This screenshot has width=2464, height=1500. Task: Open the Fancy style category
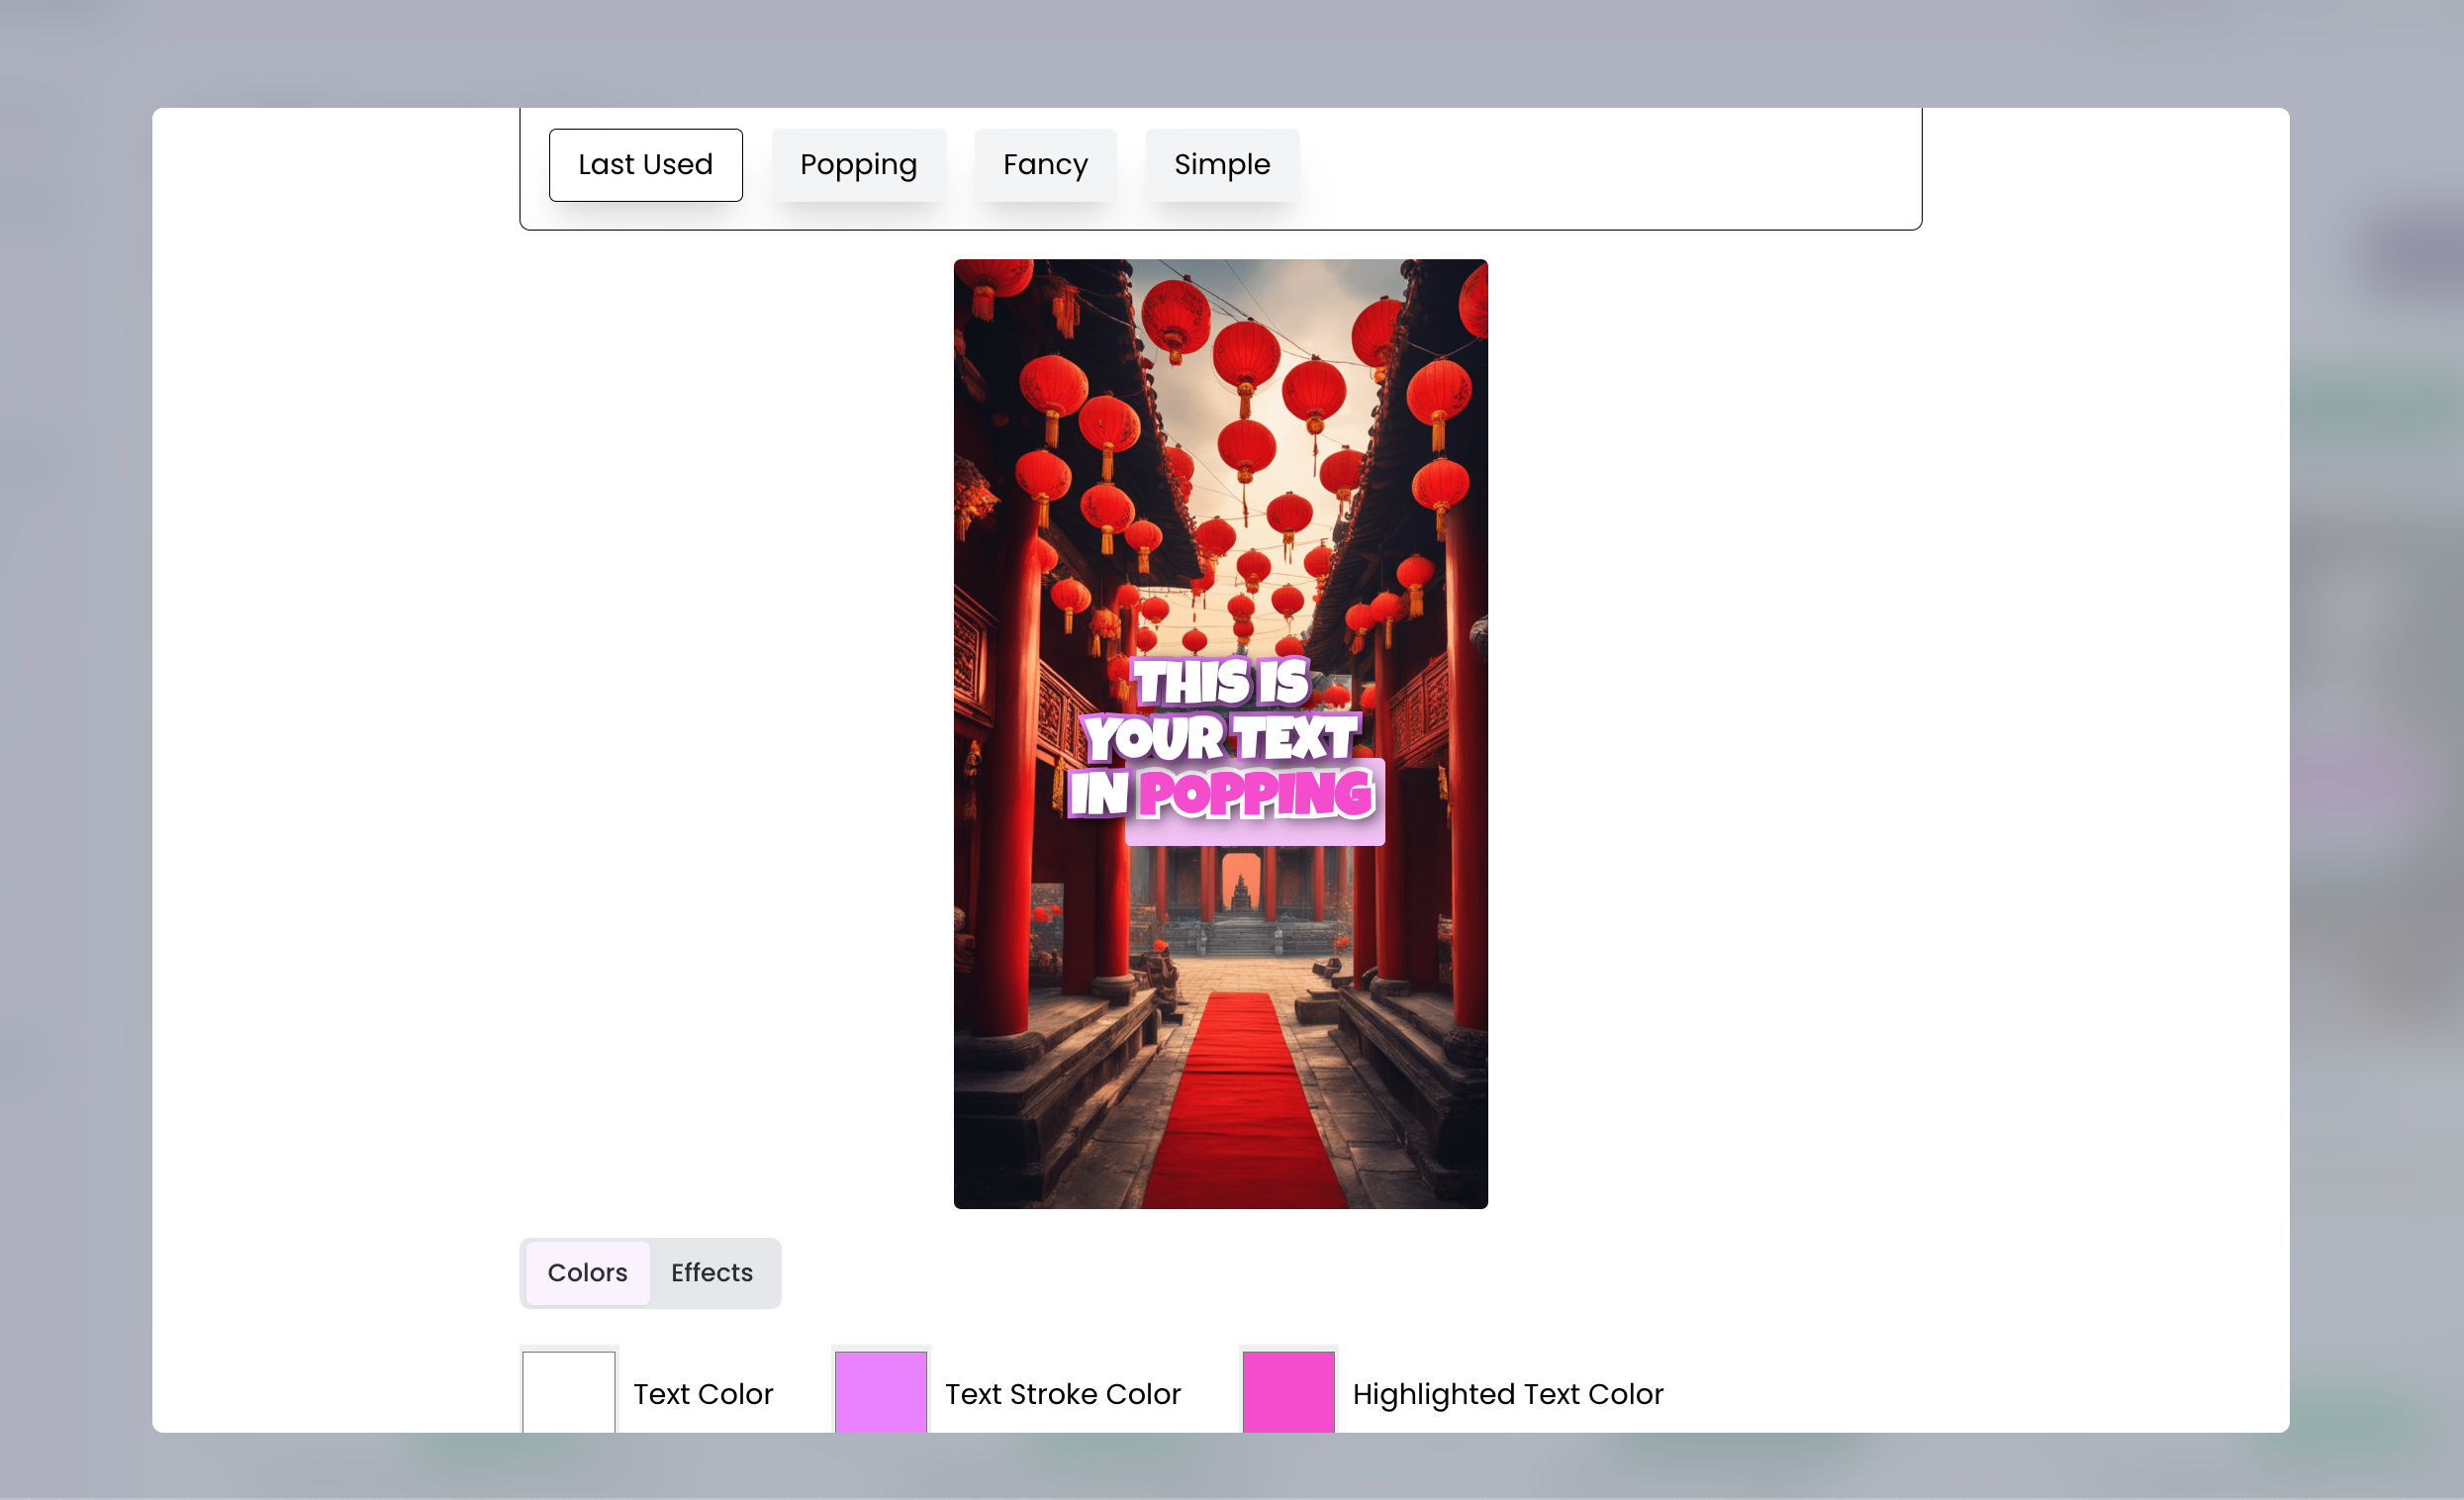(1045, 165)
